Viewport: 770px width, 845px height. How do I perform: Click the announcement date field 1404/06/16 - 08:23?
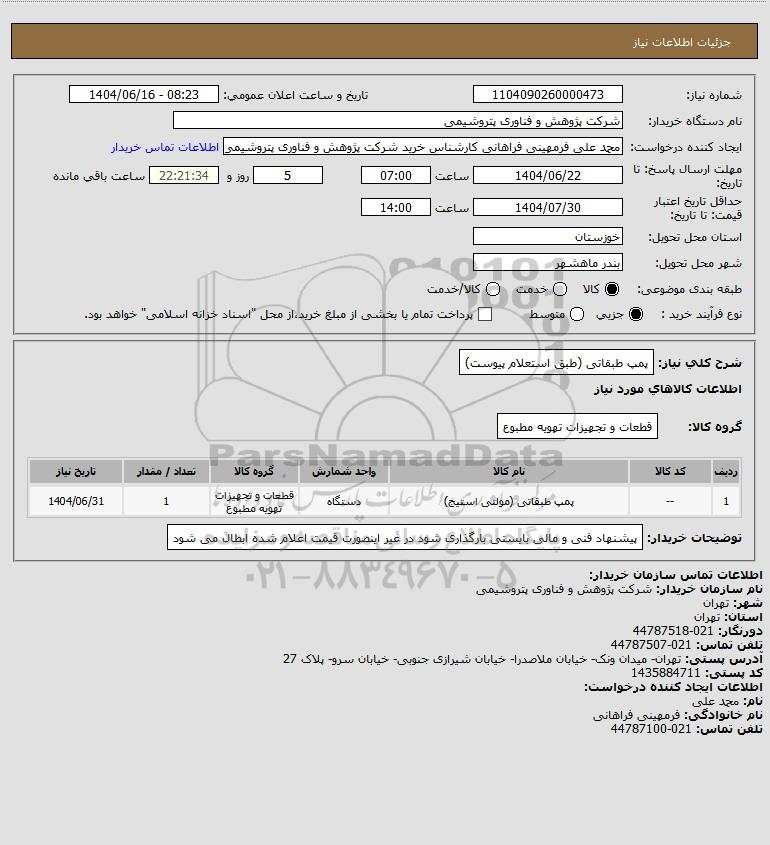[x=144, y=94]
